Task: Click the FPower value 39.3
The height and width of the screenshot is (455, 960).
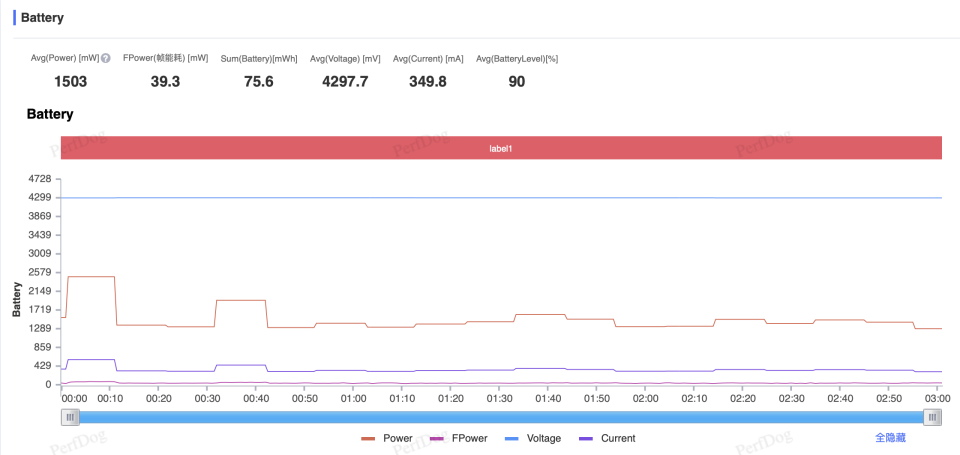Action: click(x=165, y=81)
